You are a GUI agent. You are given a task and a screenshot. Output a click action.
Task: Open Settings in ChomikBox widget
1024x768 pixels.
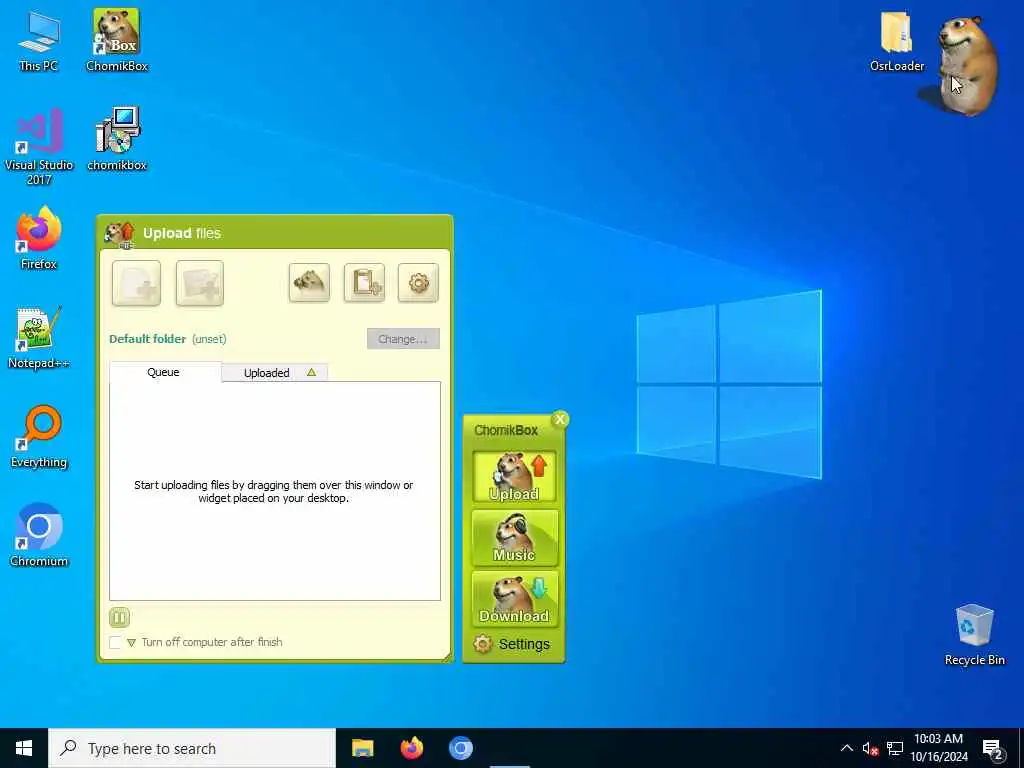[x=513, y=645]
